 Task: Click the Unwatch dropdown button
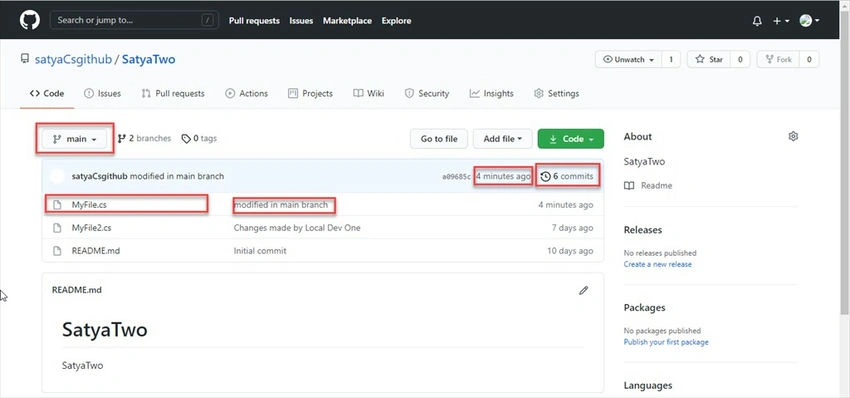628,60
